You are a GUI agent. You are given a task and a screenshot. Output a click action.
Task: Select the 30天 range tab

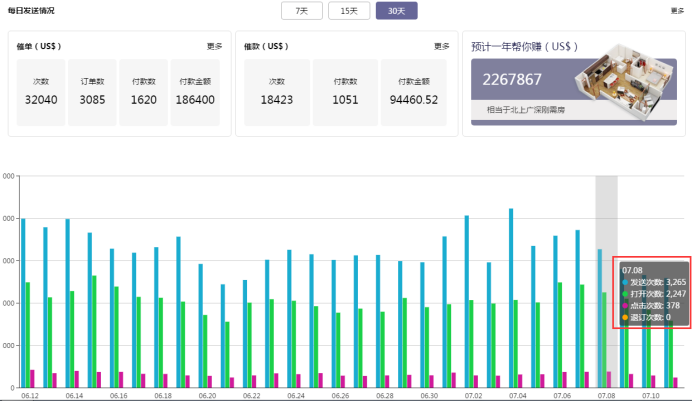tap(396, 11)
